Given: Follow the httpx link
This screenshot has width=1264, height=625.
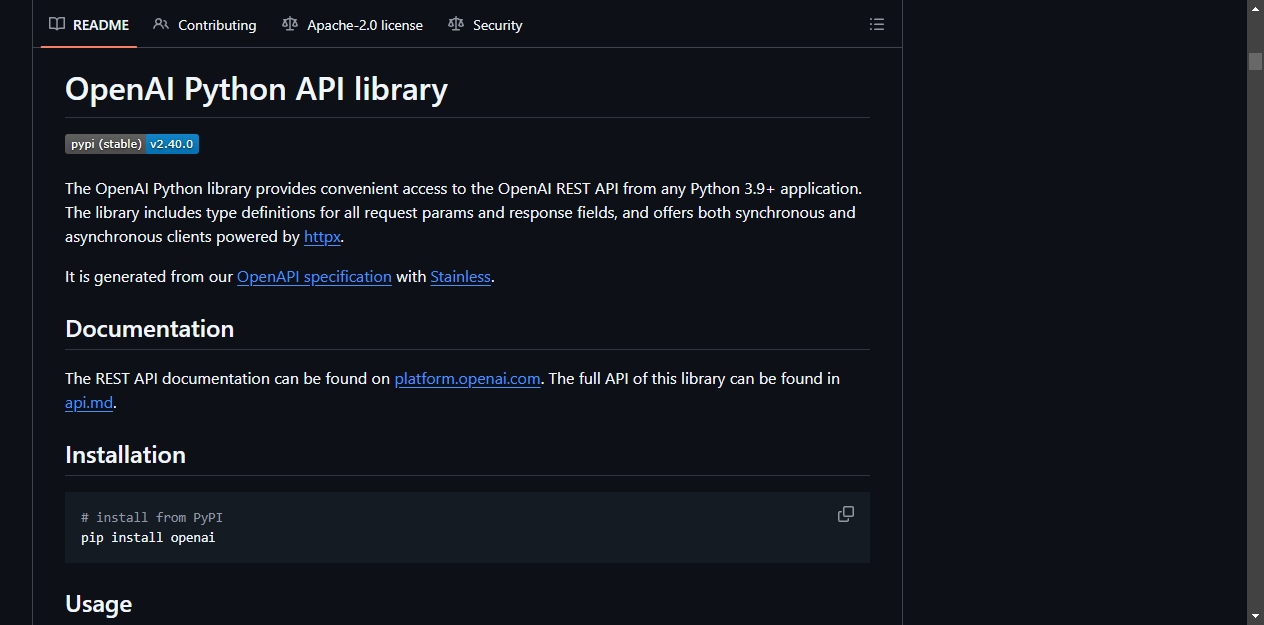Looking at the screenshot, I should point(322,237).
